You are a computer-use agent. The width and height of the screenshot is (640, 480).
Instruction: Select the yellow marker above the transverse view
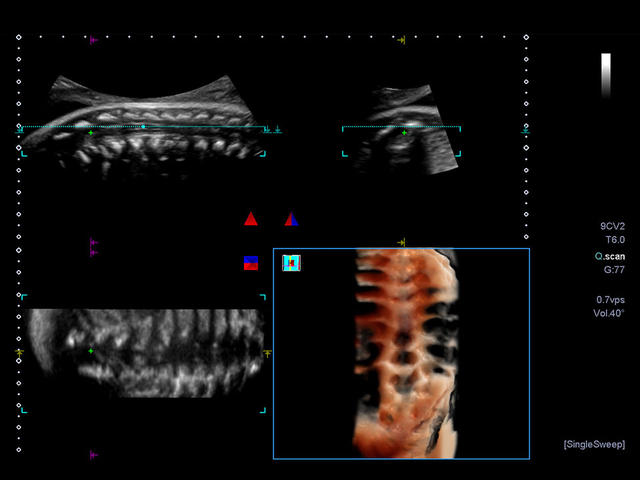401,40
